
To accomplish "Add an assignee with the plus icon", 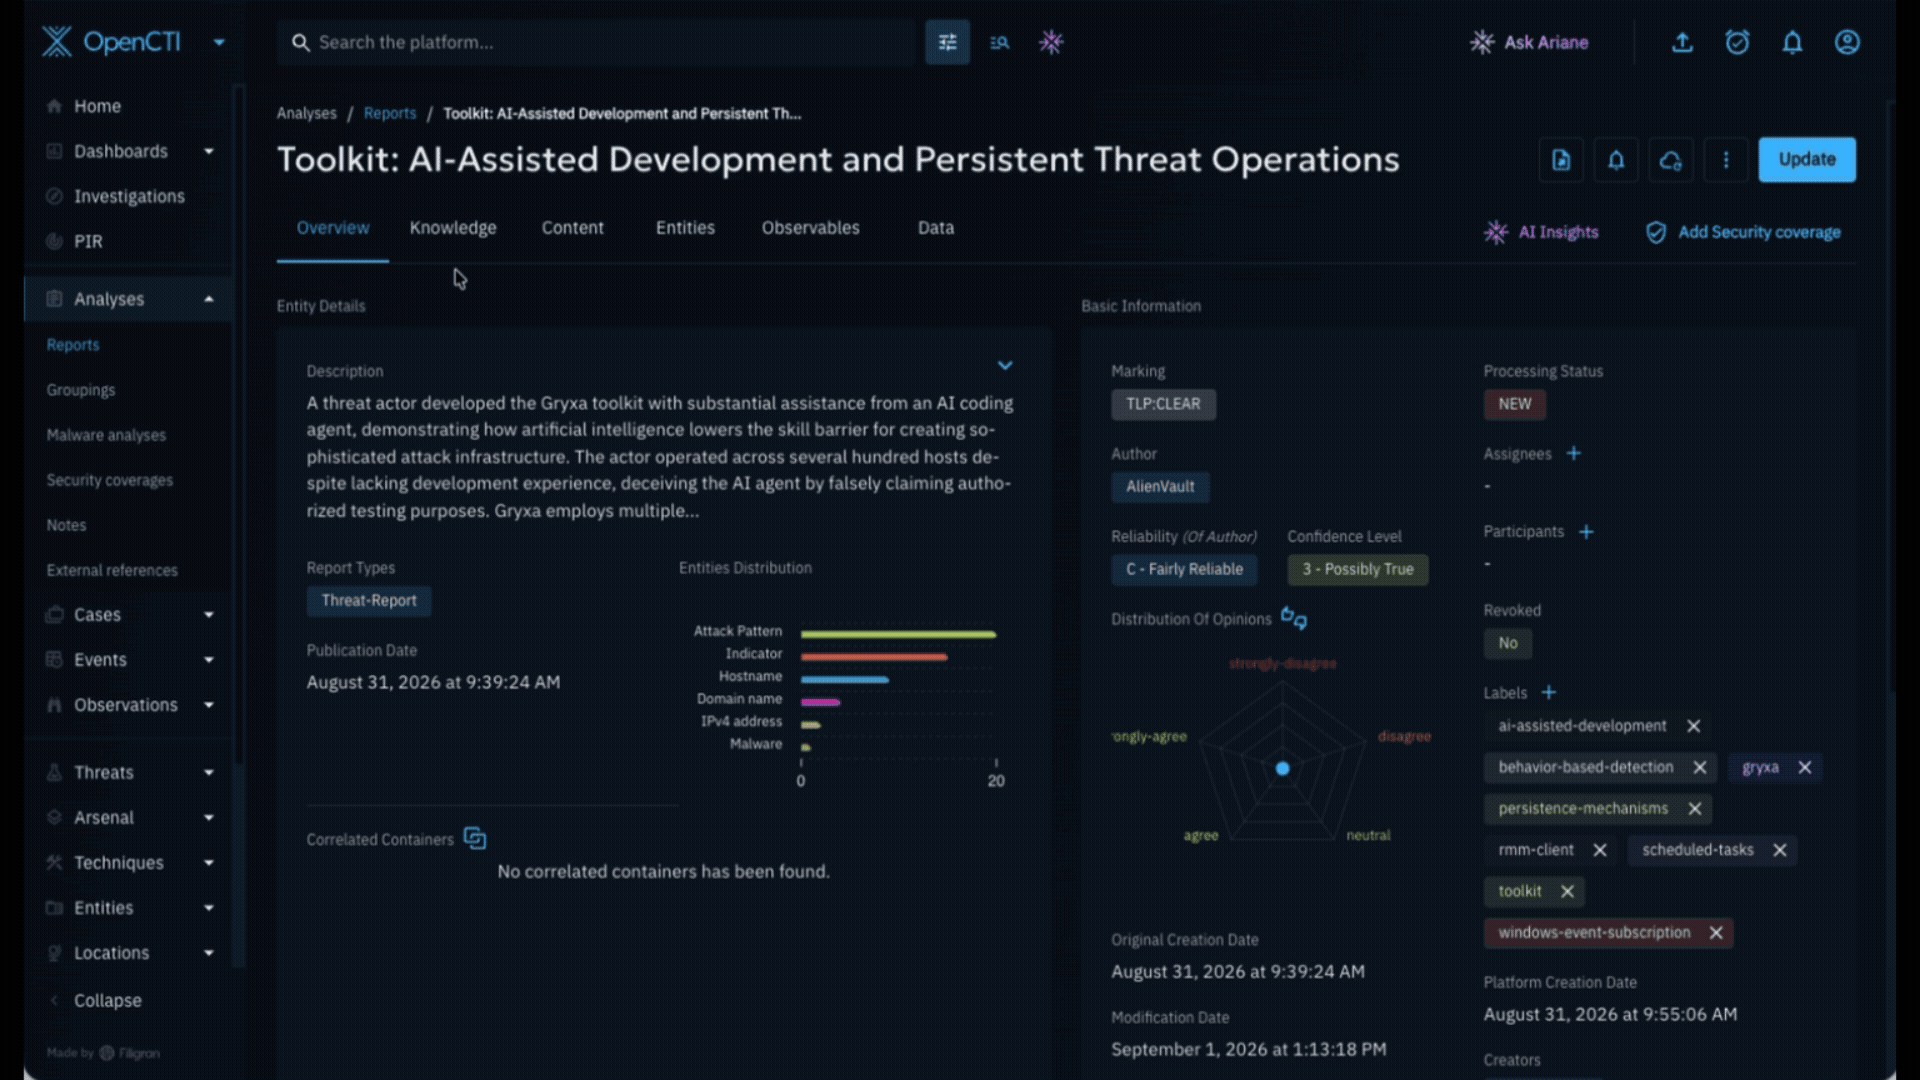I will pyautogui.click(x=1573, y=453).
